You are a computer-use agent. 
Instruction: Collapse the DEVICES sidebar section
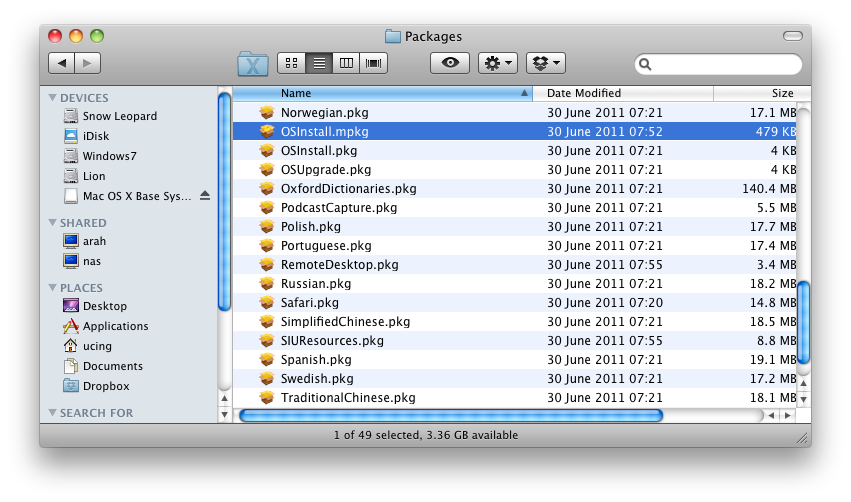[52, 98]
